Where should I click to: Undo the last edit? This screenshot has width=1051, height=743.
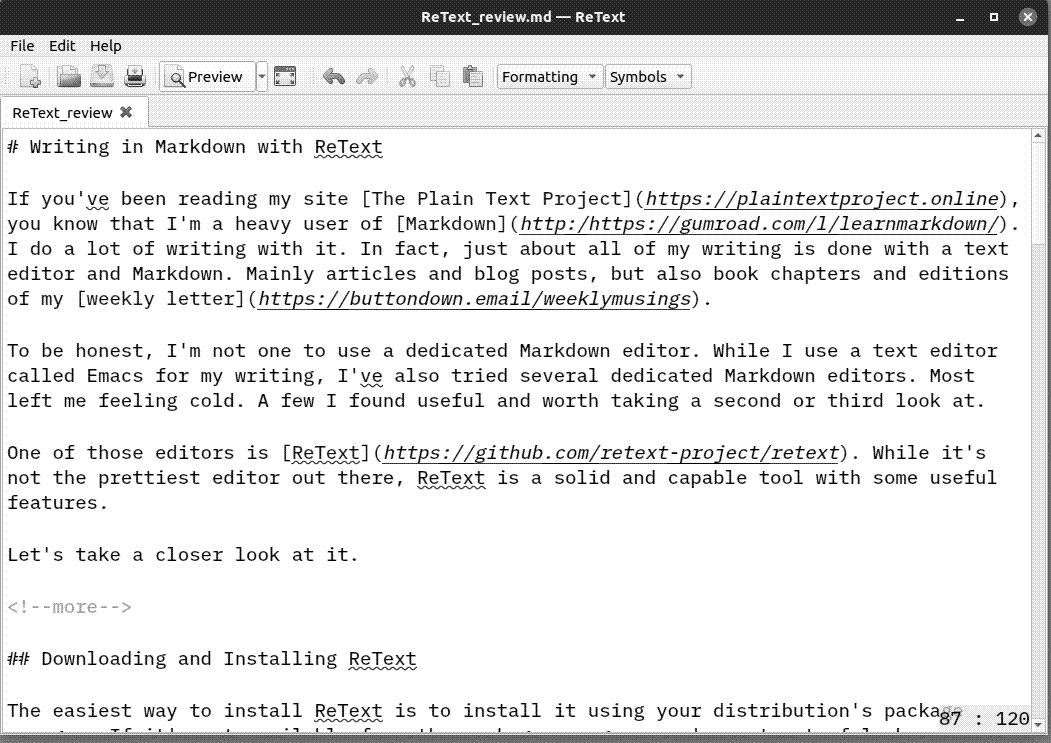[333, 77]
